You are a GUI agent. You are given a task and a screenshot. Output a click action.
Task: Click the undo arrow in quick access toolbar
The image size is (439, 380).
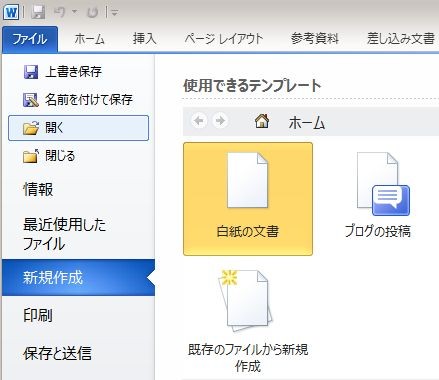coord(60,12)
